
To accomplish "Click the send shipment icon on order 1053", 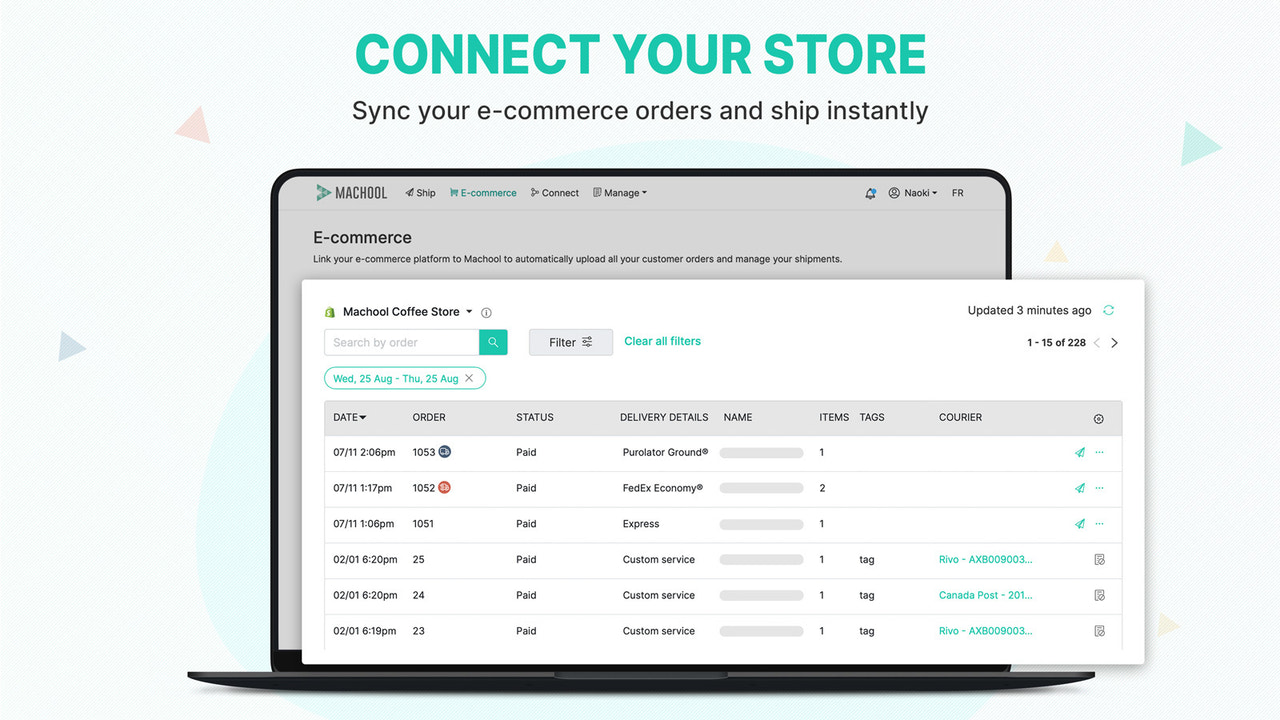I will pyautogui.click(x=1079, y=452).
